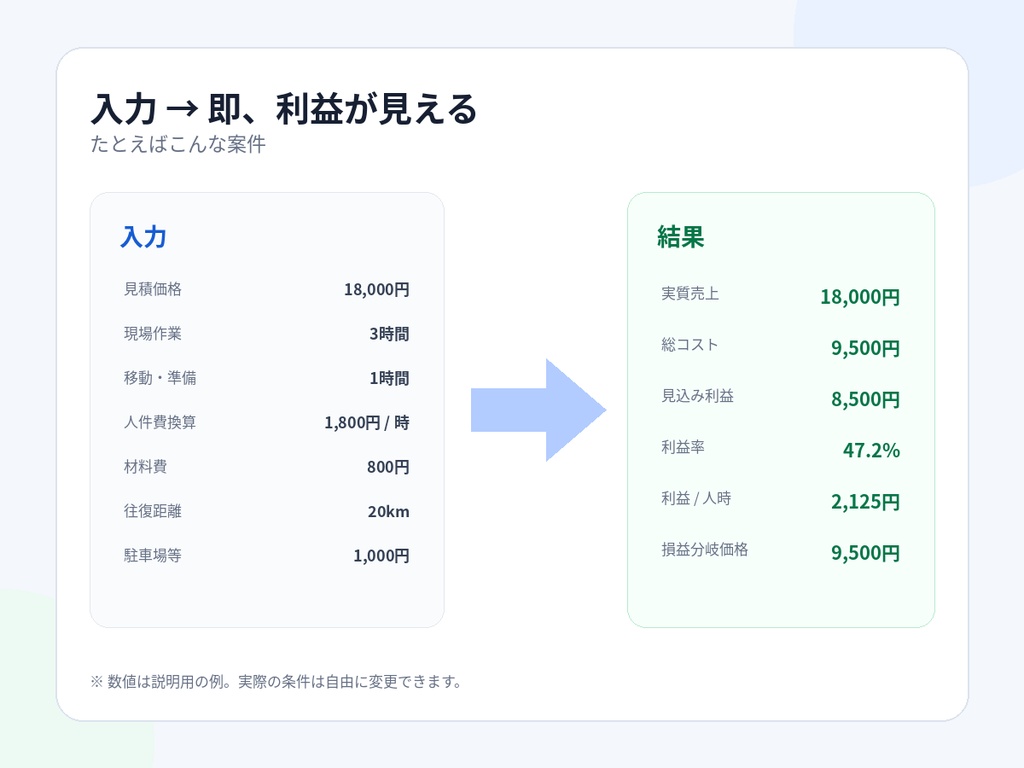The width and height of the screenshot is (1024, 768).
Task: Click the 47.2% value
Action: [x=871, y=451]
